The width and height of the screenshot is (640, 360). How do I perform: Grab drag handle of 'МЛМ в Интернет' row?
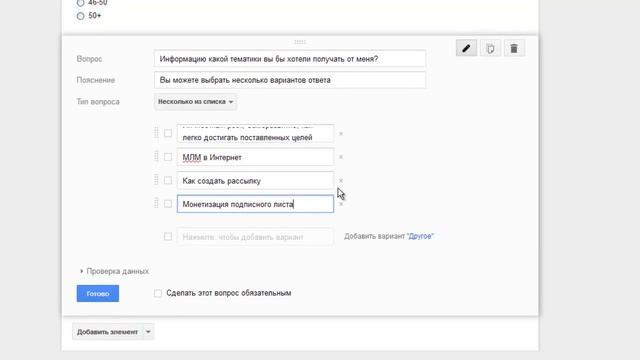(156, 157)
